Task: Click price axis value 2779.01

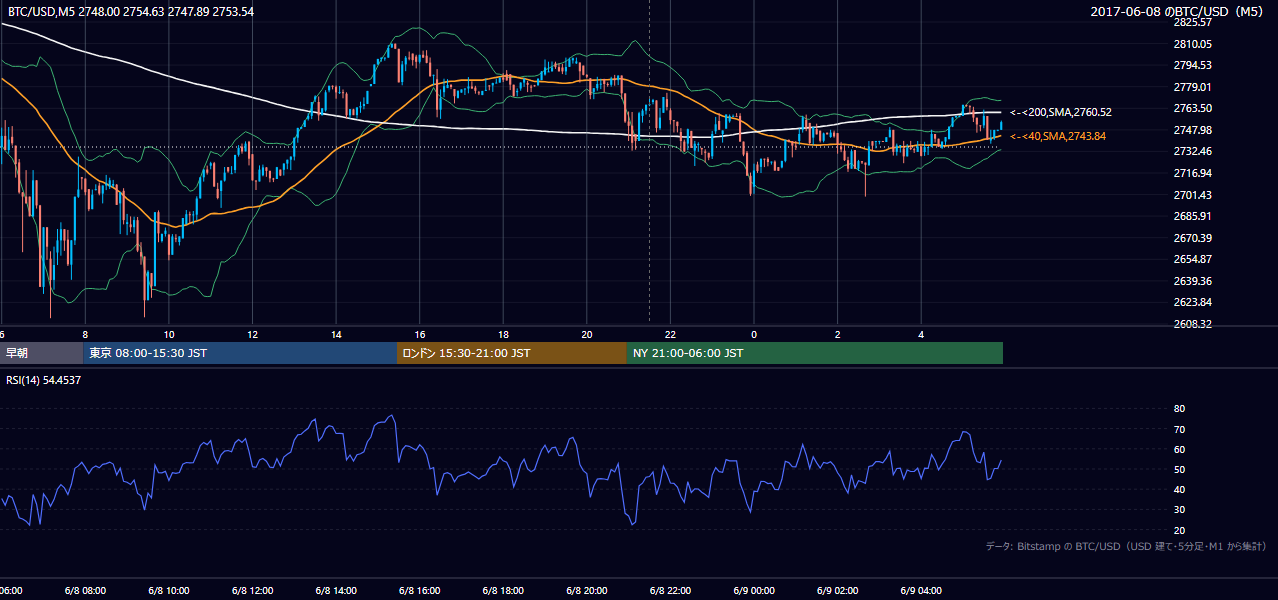Action: point(1193,87)
